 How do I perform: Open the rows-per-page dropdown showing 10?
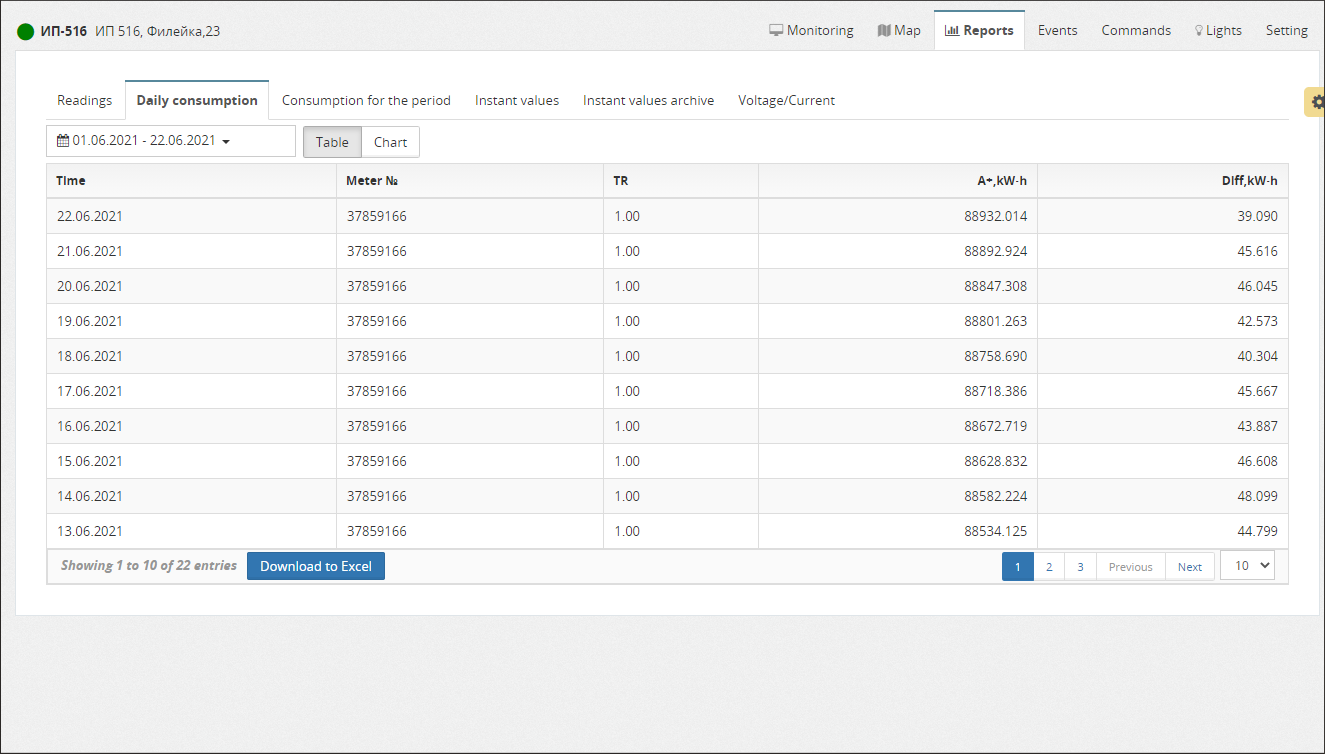(1247, 565)
